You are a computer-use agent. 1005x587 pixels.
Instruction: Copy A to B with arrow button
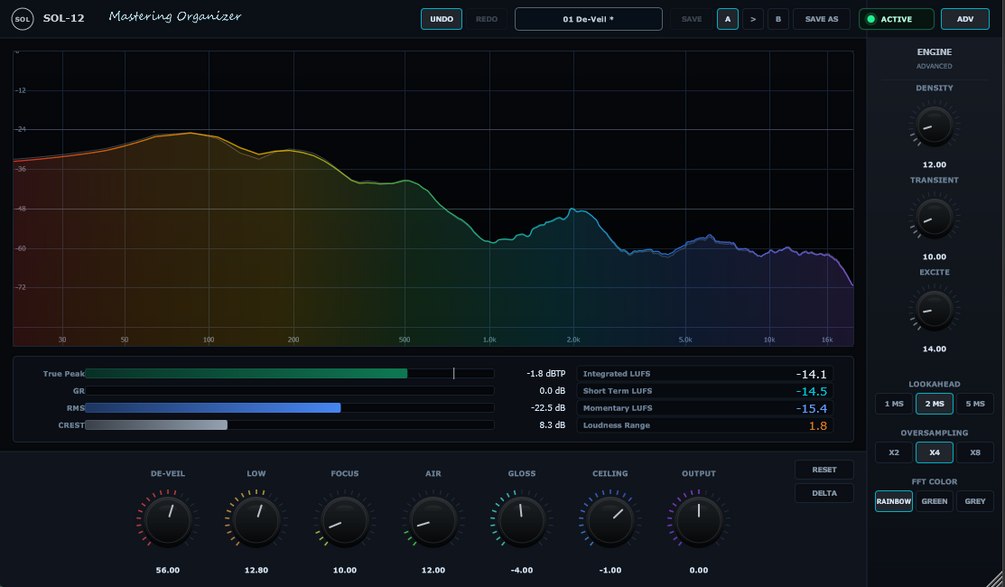(753, 19)
